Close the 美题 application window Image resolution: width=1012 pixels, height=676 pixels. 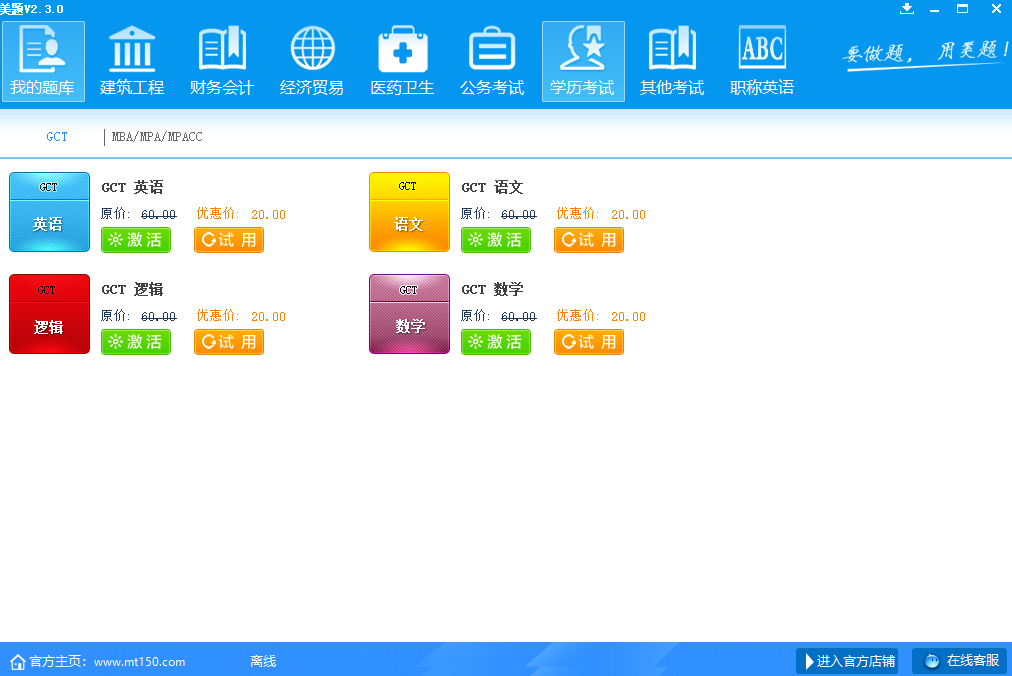tap(996, 9)
